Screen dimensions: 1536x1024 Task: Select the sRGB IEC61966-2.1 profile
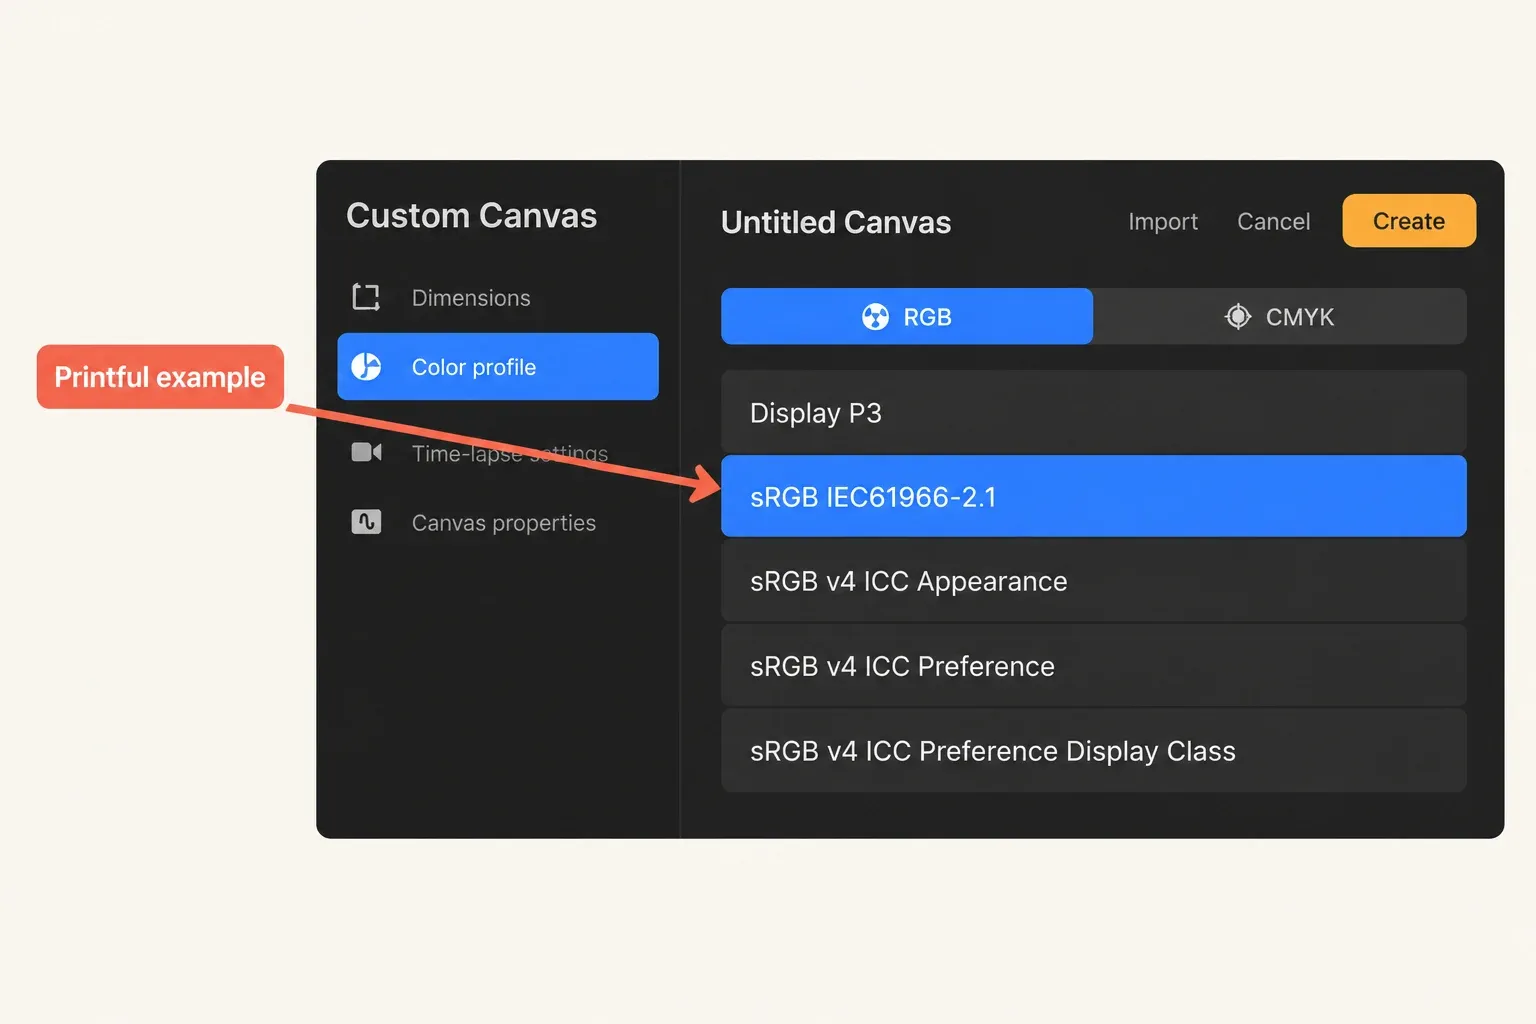coord(1094,496)
